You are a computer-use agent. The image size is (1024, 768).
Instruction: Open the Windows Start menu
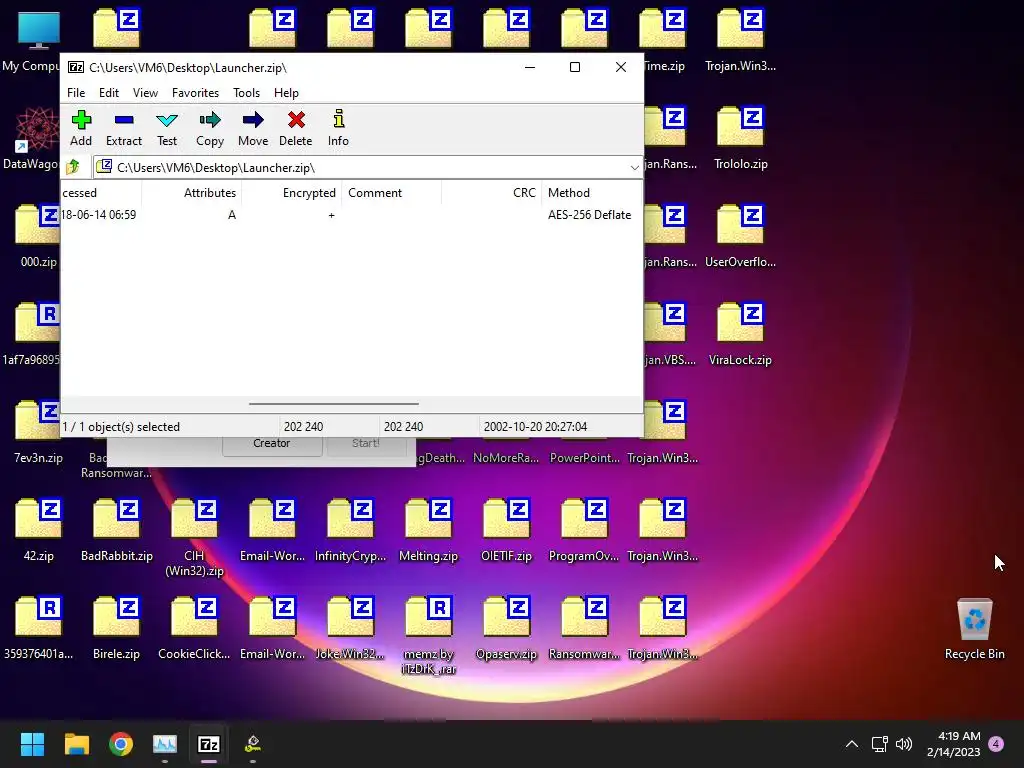32,744
